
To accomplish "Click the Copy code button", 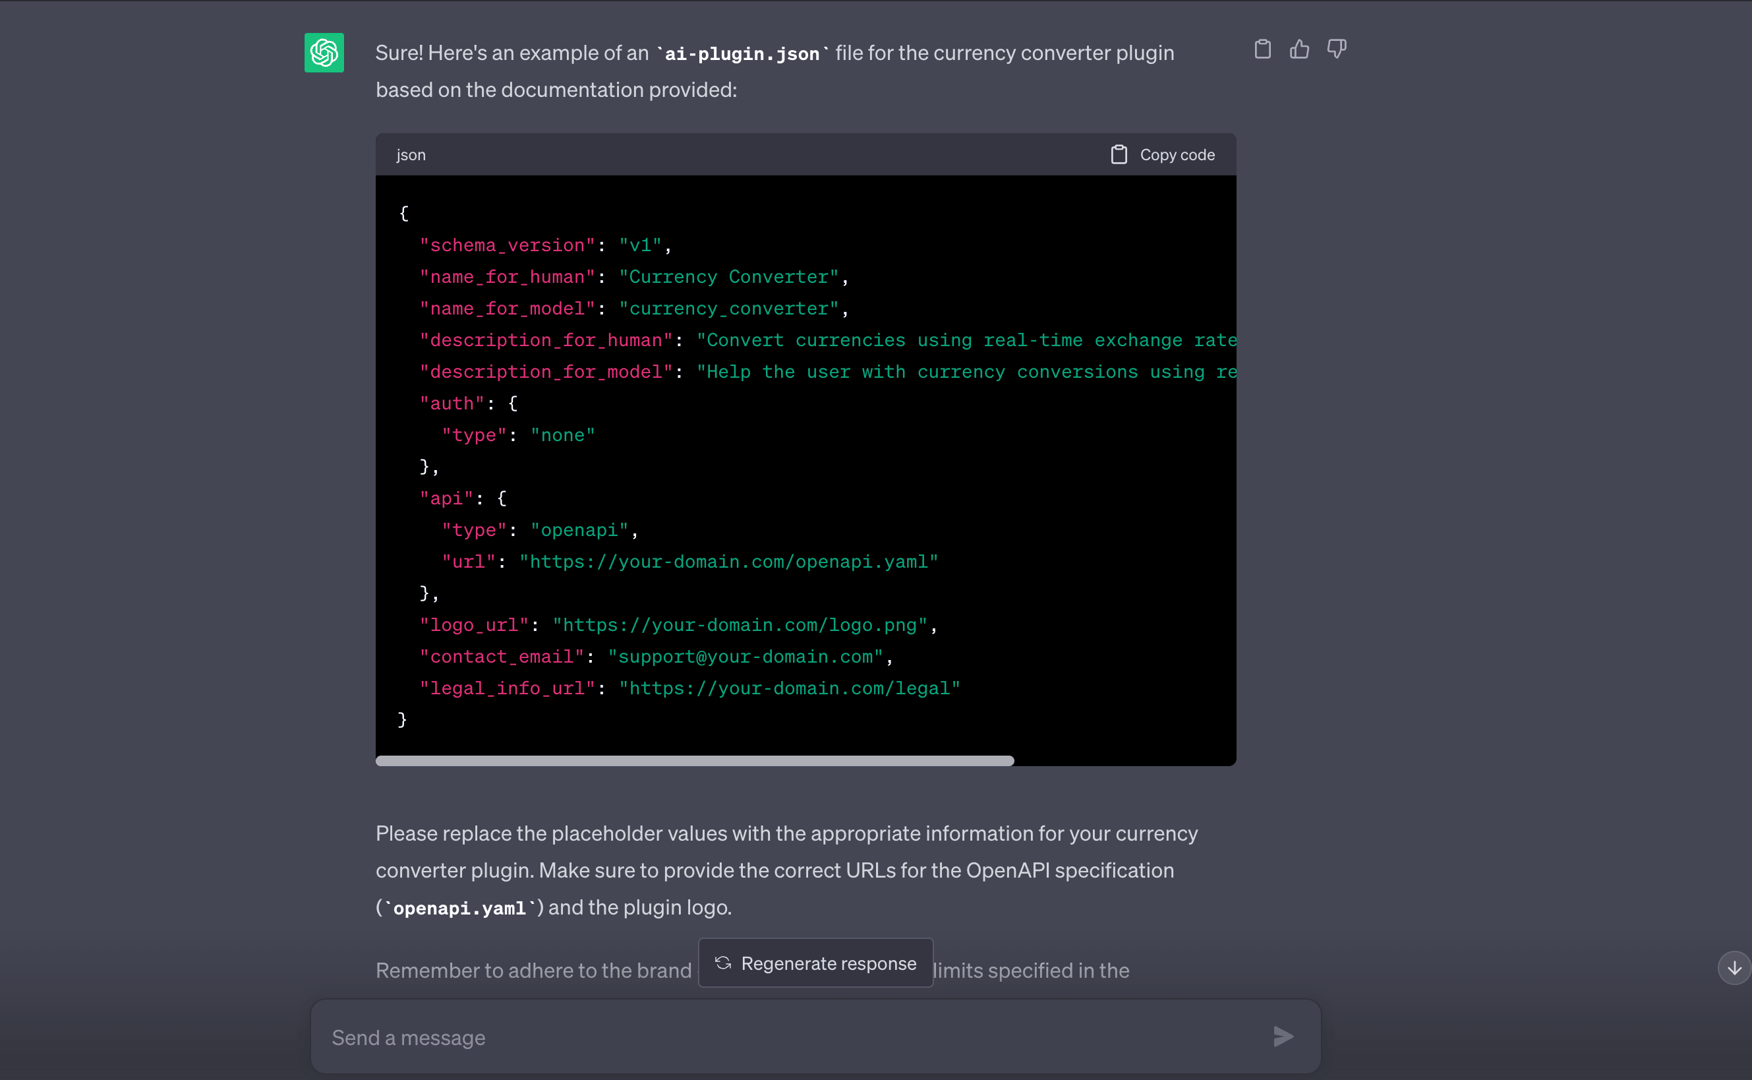I will coord(1162,155).
